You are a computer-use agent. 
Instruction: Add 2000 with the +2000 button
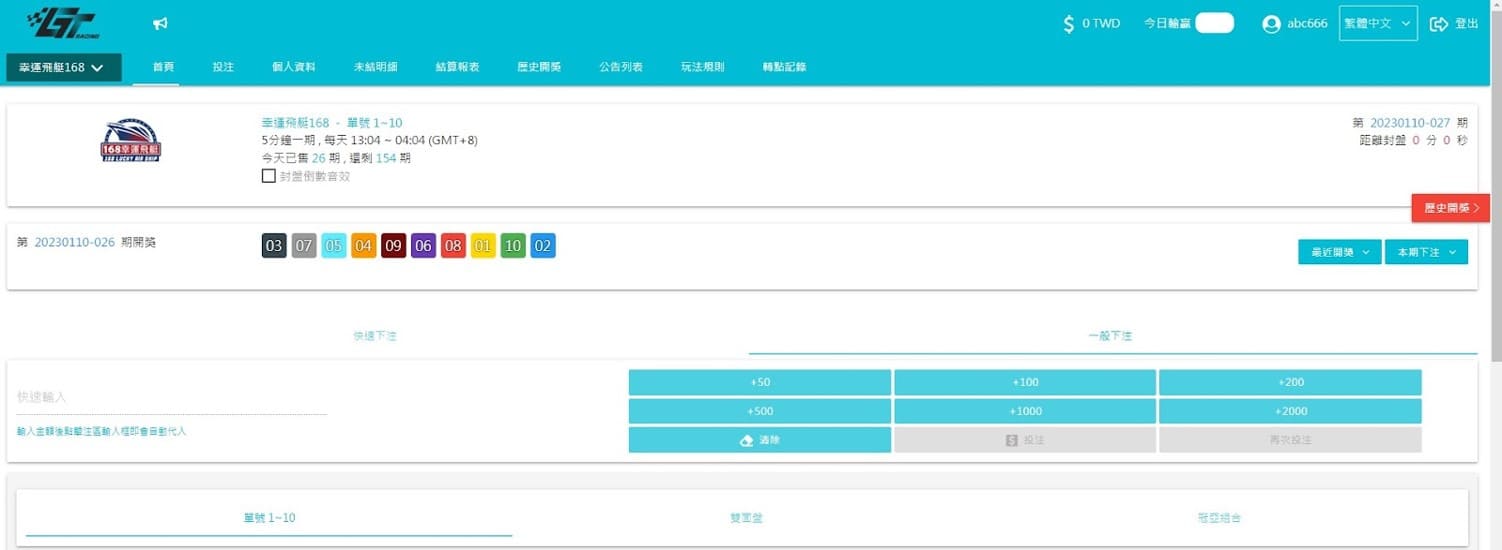[x=1290, y=411]
